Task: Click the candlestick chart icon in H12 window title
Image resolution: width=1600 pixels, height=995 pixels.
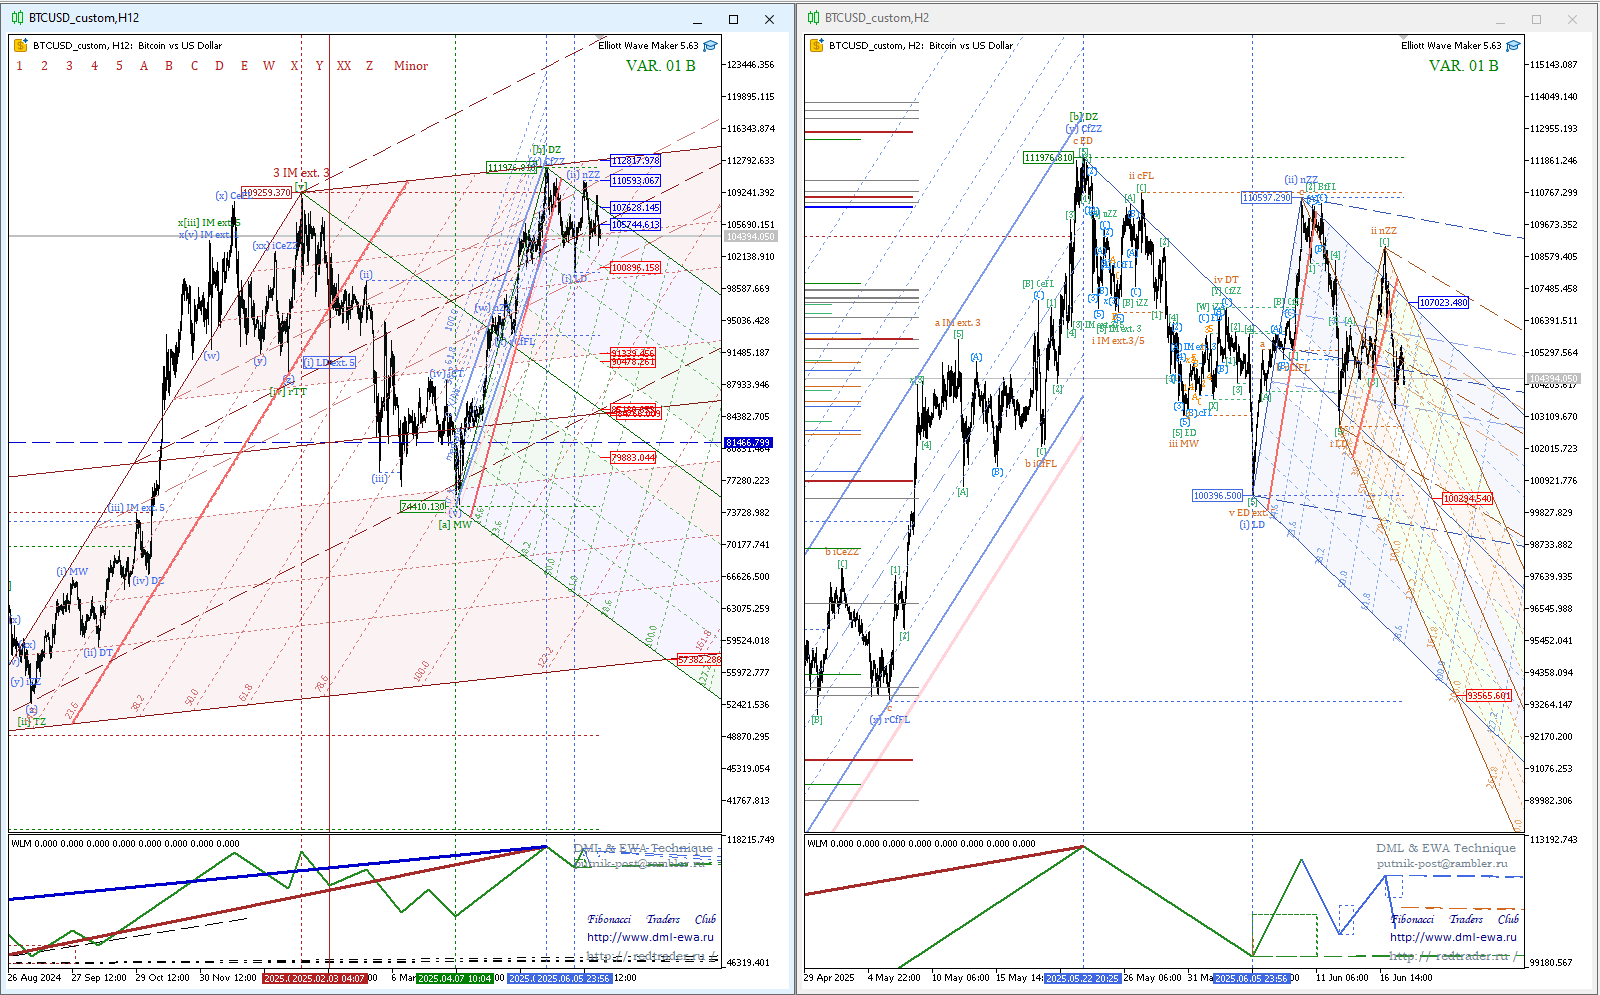Action: click(x=18, y=18)
